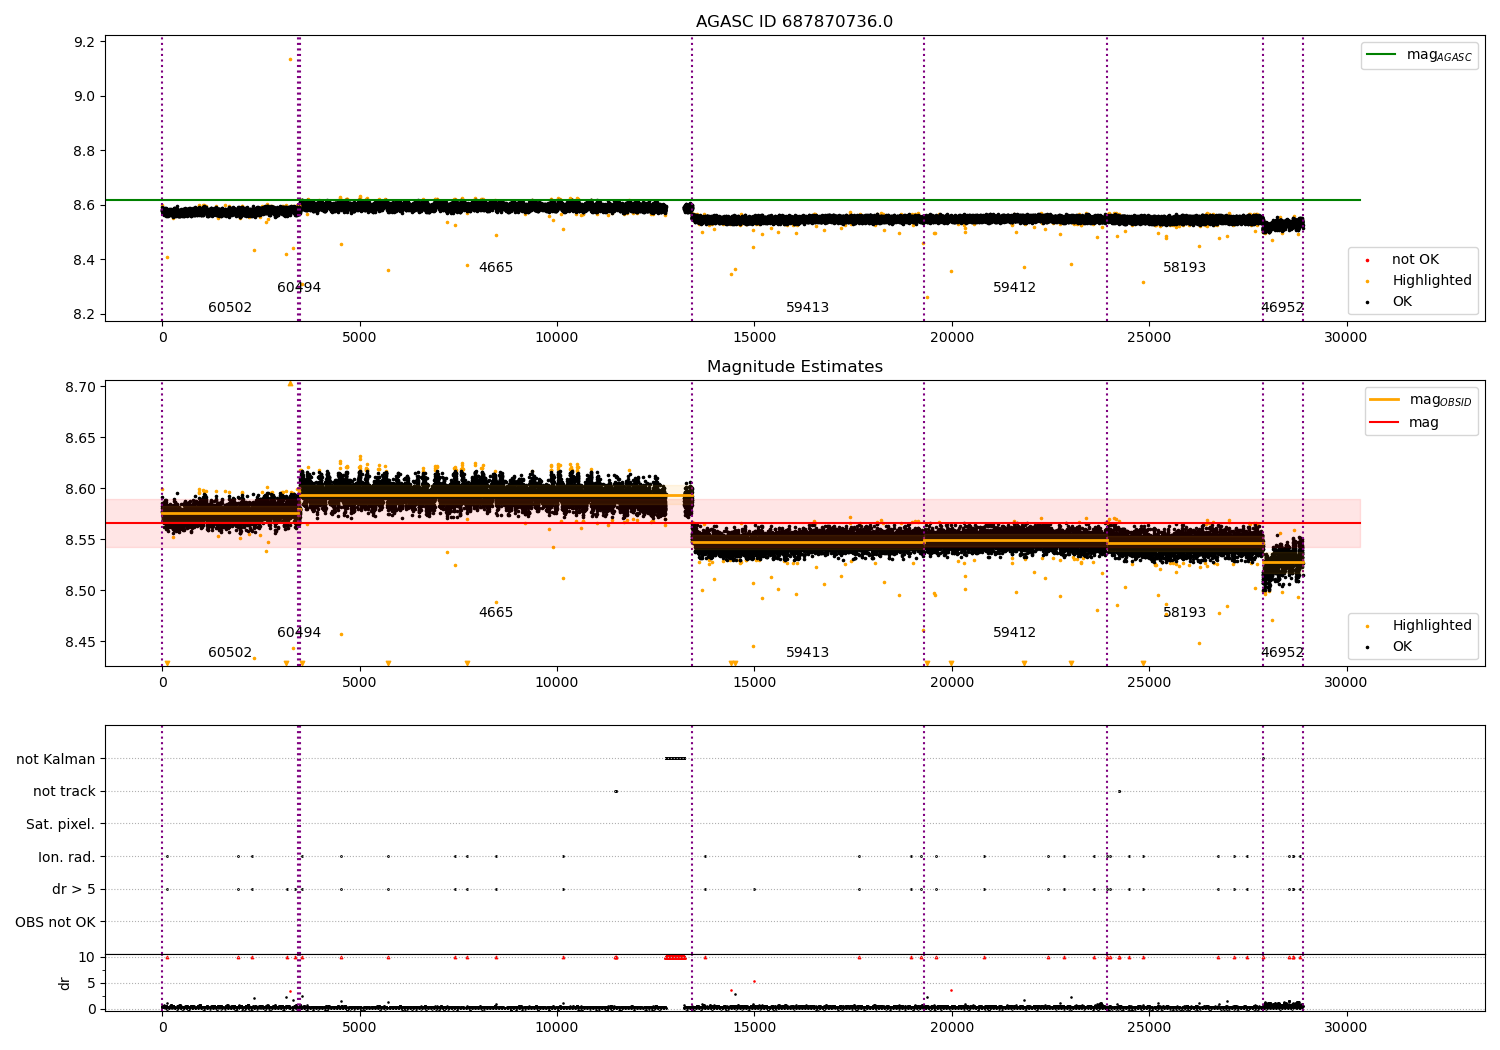
Task: Select "OK" in the middle plot legend
Action: (1402, 646)
